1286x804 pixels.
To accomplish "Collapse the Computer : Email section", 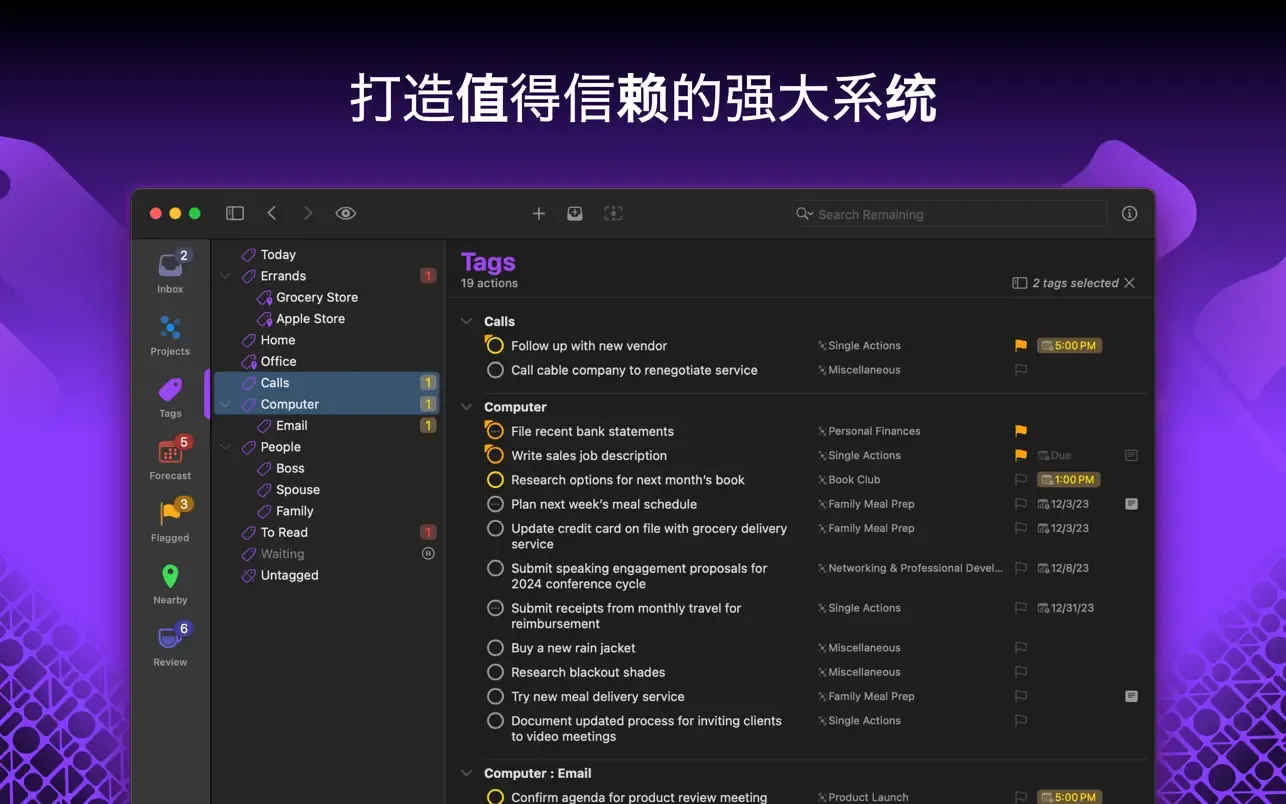I will [x=466, y=773].
